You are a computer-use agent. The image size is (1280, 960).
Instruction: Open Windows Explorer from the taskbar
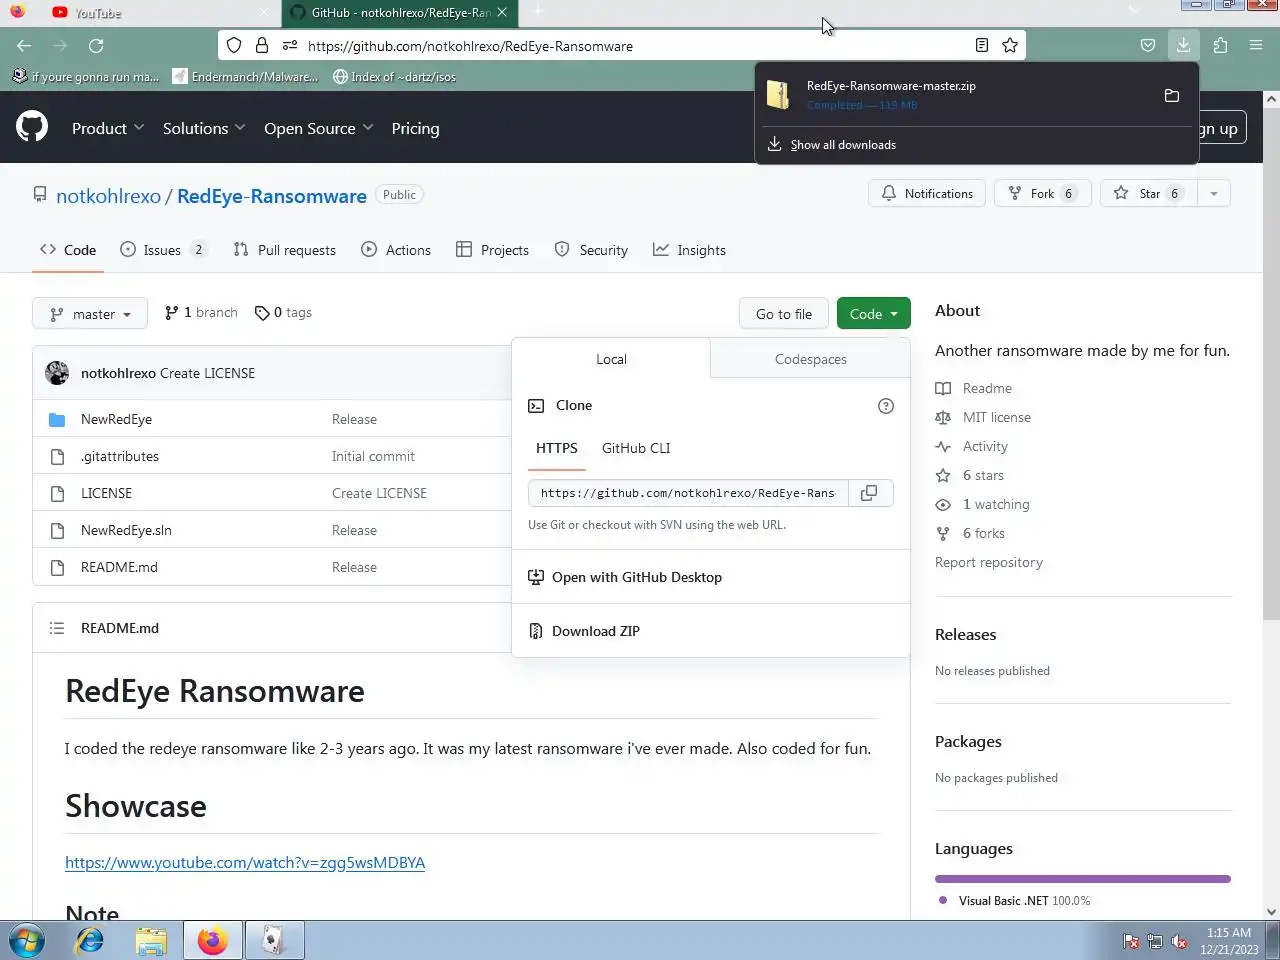(x=151, y=941)
